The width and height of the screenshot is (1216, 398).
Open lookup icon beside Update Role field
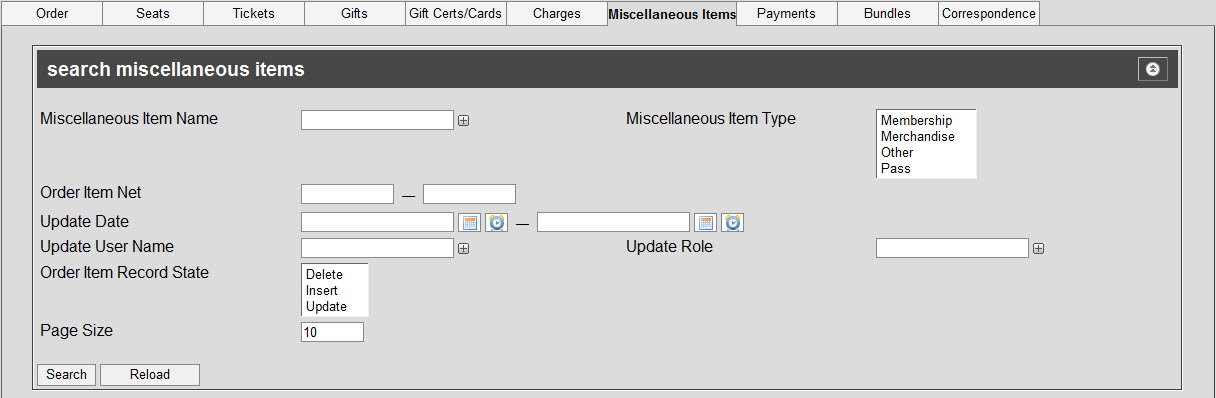pos(1038,249)
